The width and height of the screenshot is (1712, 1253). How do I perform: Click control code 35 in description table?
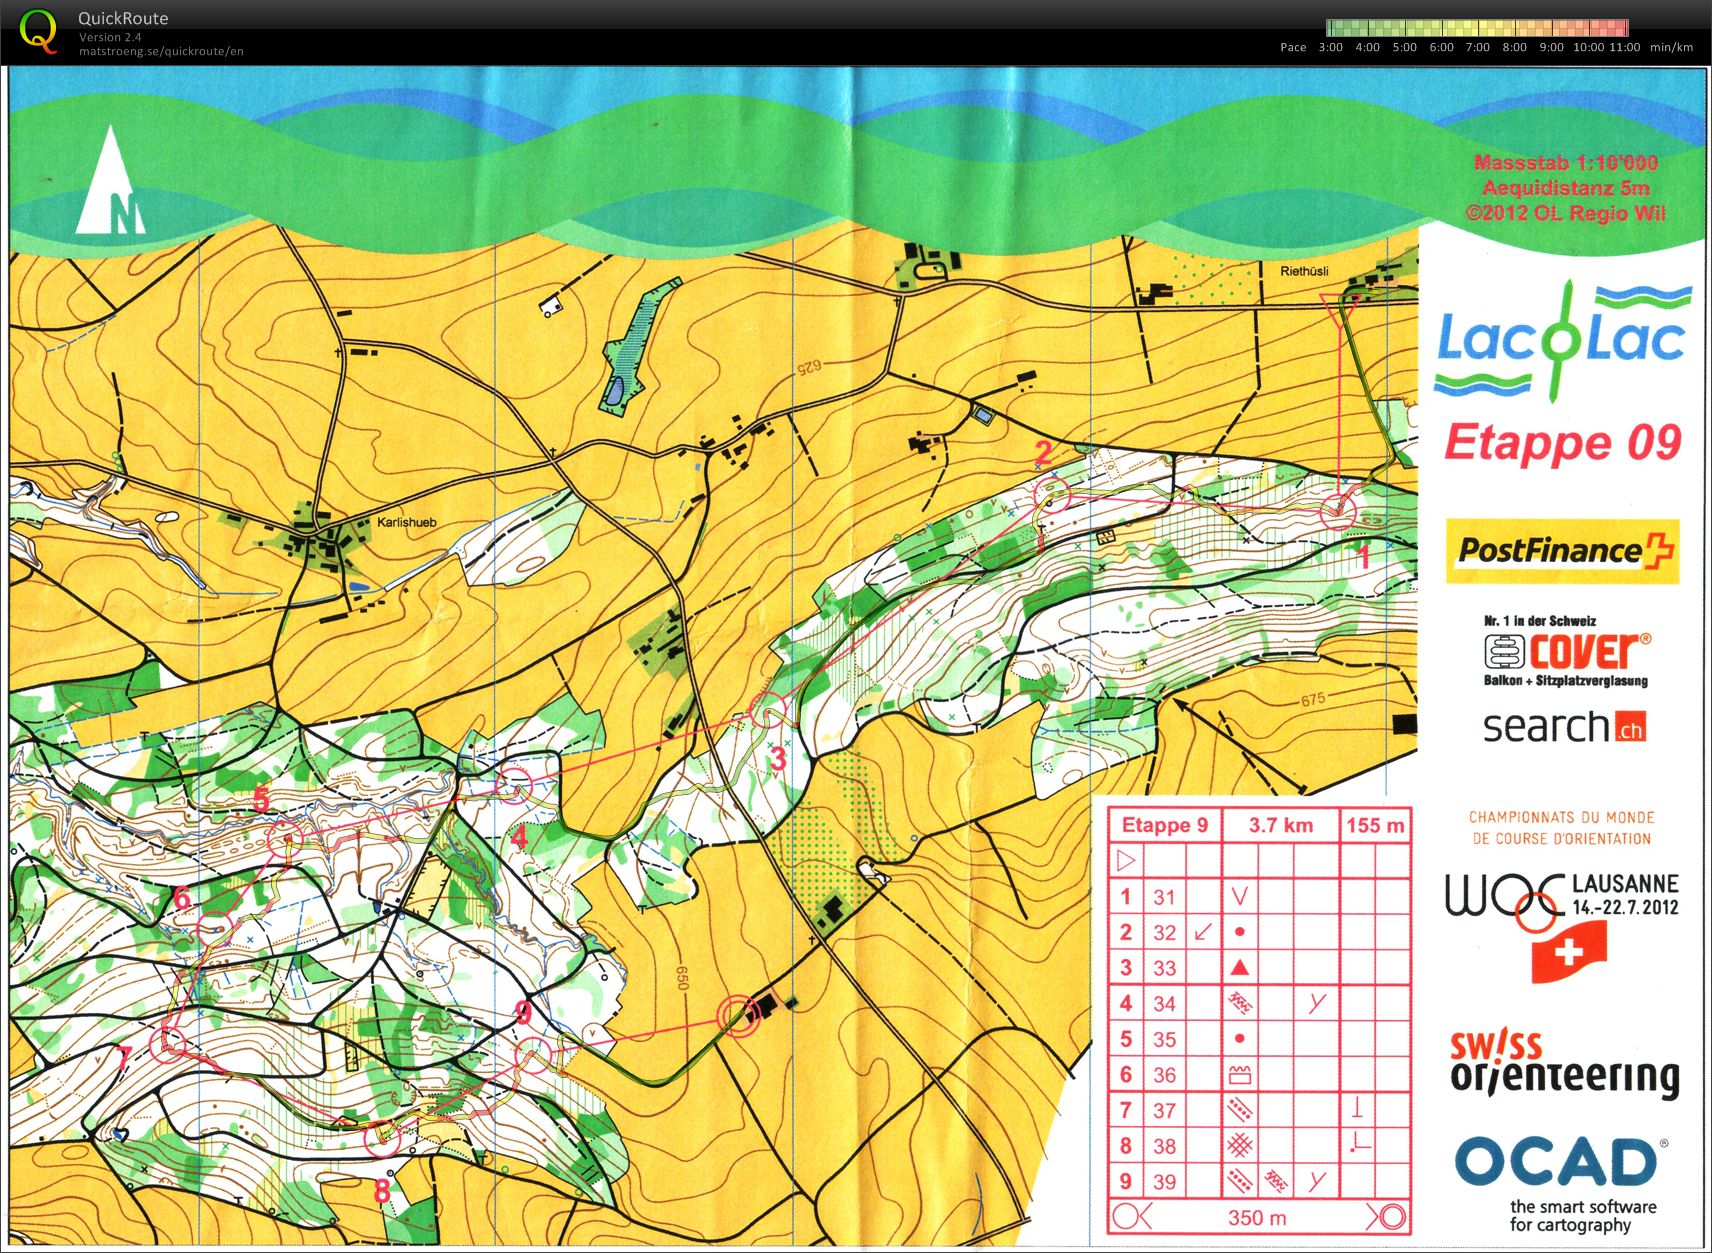pos(1164,1039)
